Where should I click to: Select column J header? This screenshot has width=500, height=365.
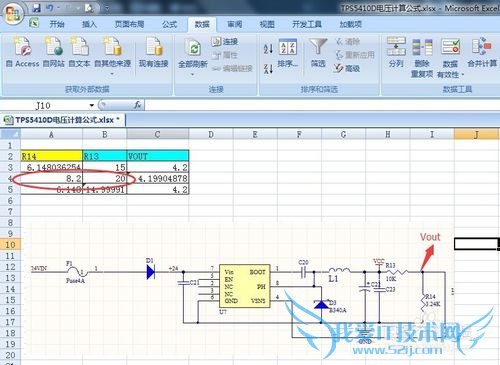(476, 134)
